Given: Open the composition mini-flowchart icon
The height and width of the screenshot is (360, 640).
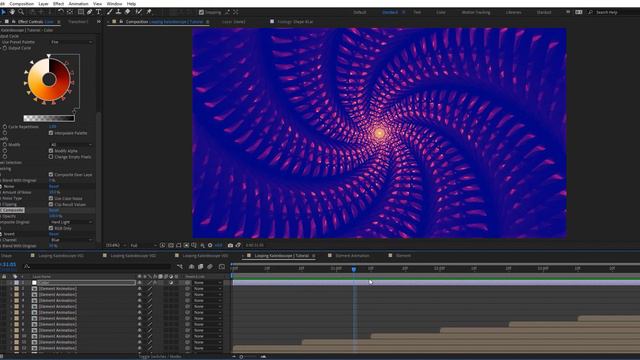Looking at the screenshot, I should click(180, 267).
